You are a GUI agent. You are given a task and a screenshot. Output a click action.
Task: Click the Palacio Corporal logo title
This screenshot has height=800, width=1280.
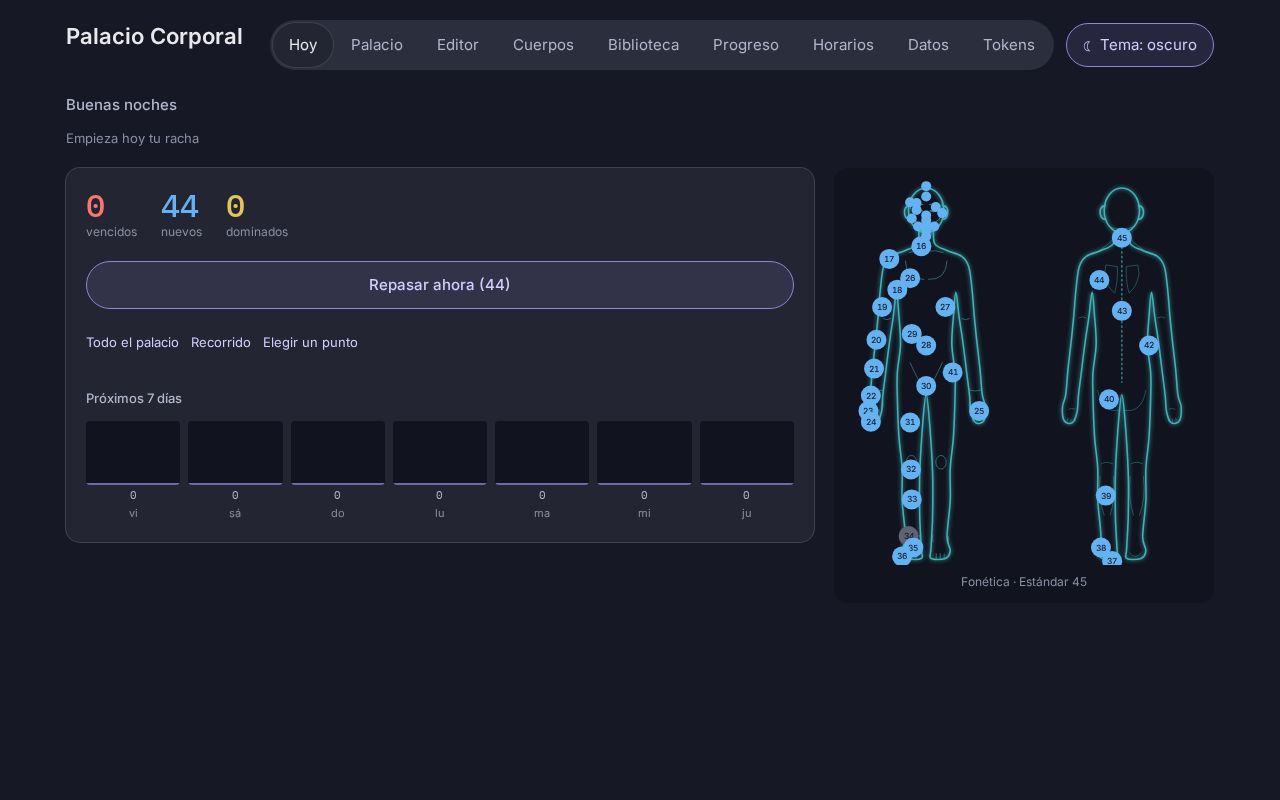click(x=154, y=36)
